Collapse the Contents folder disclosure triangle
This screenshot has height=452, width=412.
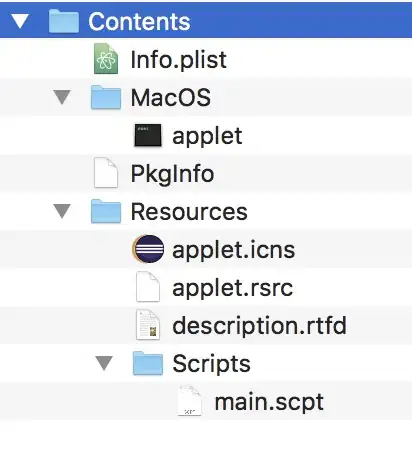tap(20, 21)
